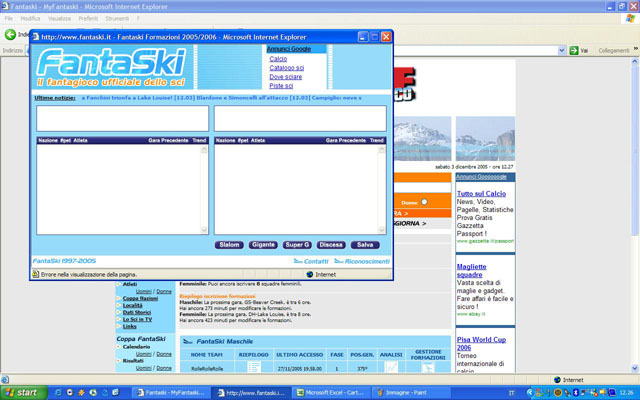Open the Donne link under Atleti
The image size is (640, 400).
click(164, 291)
